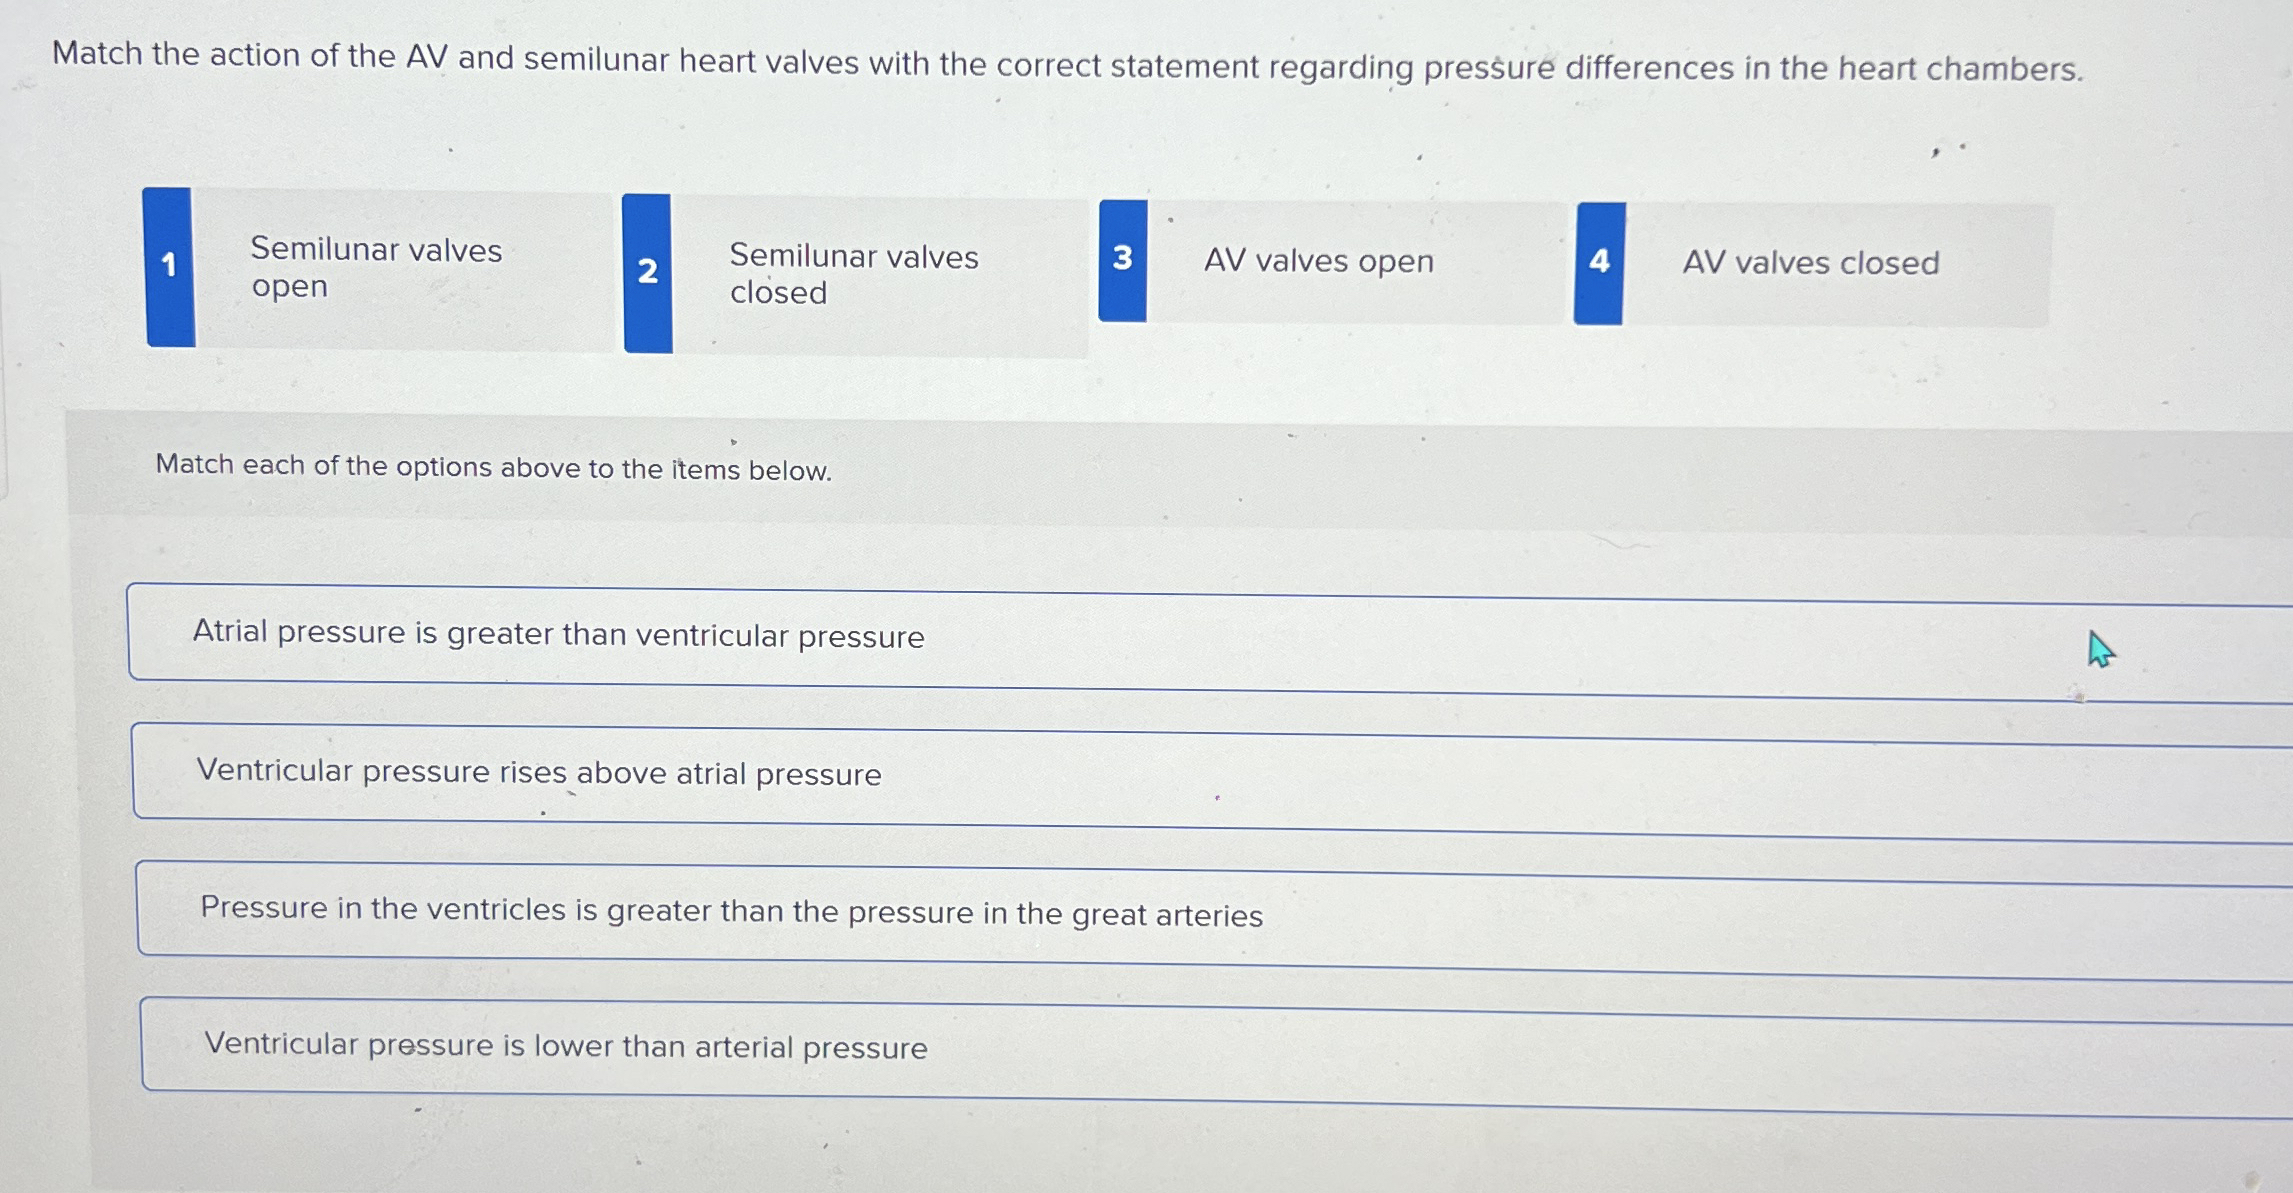Click the blue number 4 badge
This screenshot has height=1193, width=2293.
(x=1598, y=263)
